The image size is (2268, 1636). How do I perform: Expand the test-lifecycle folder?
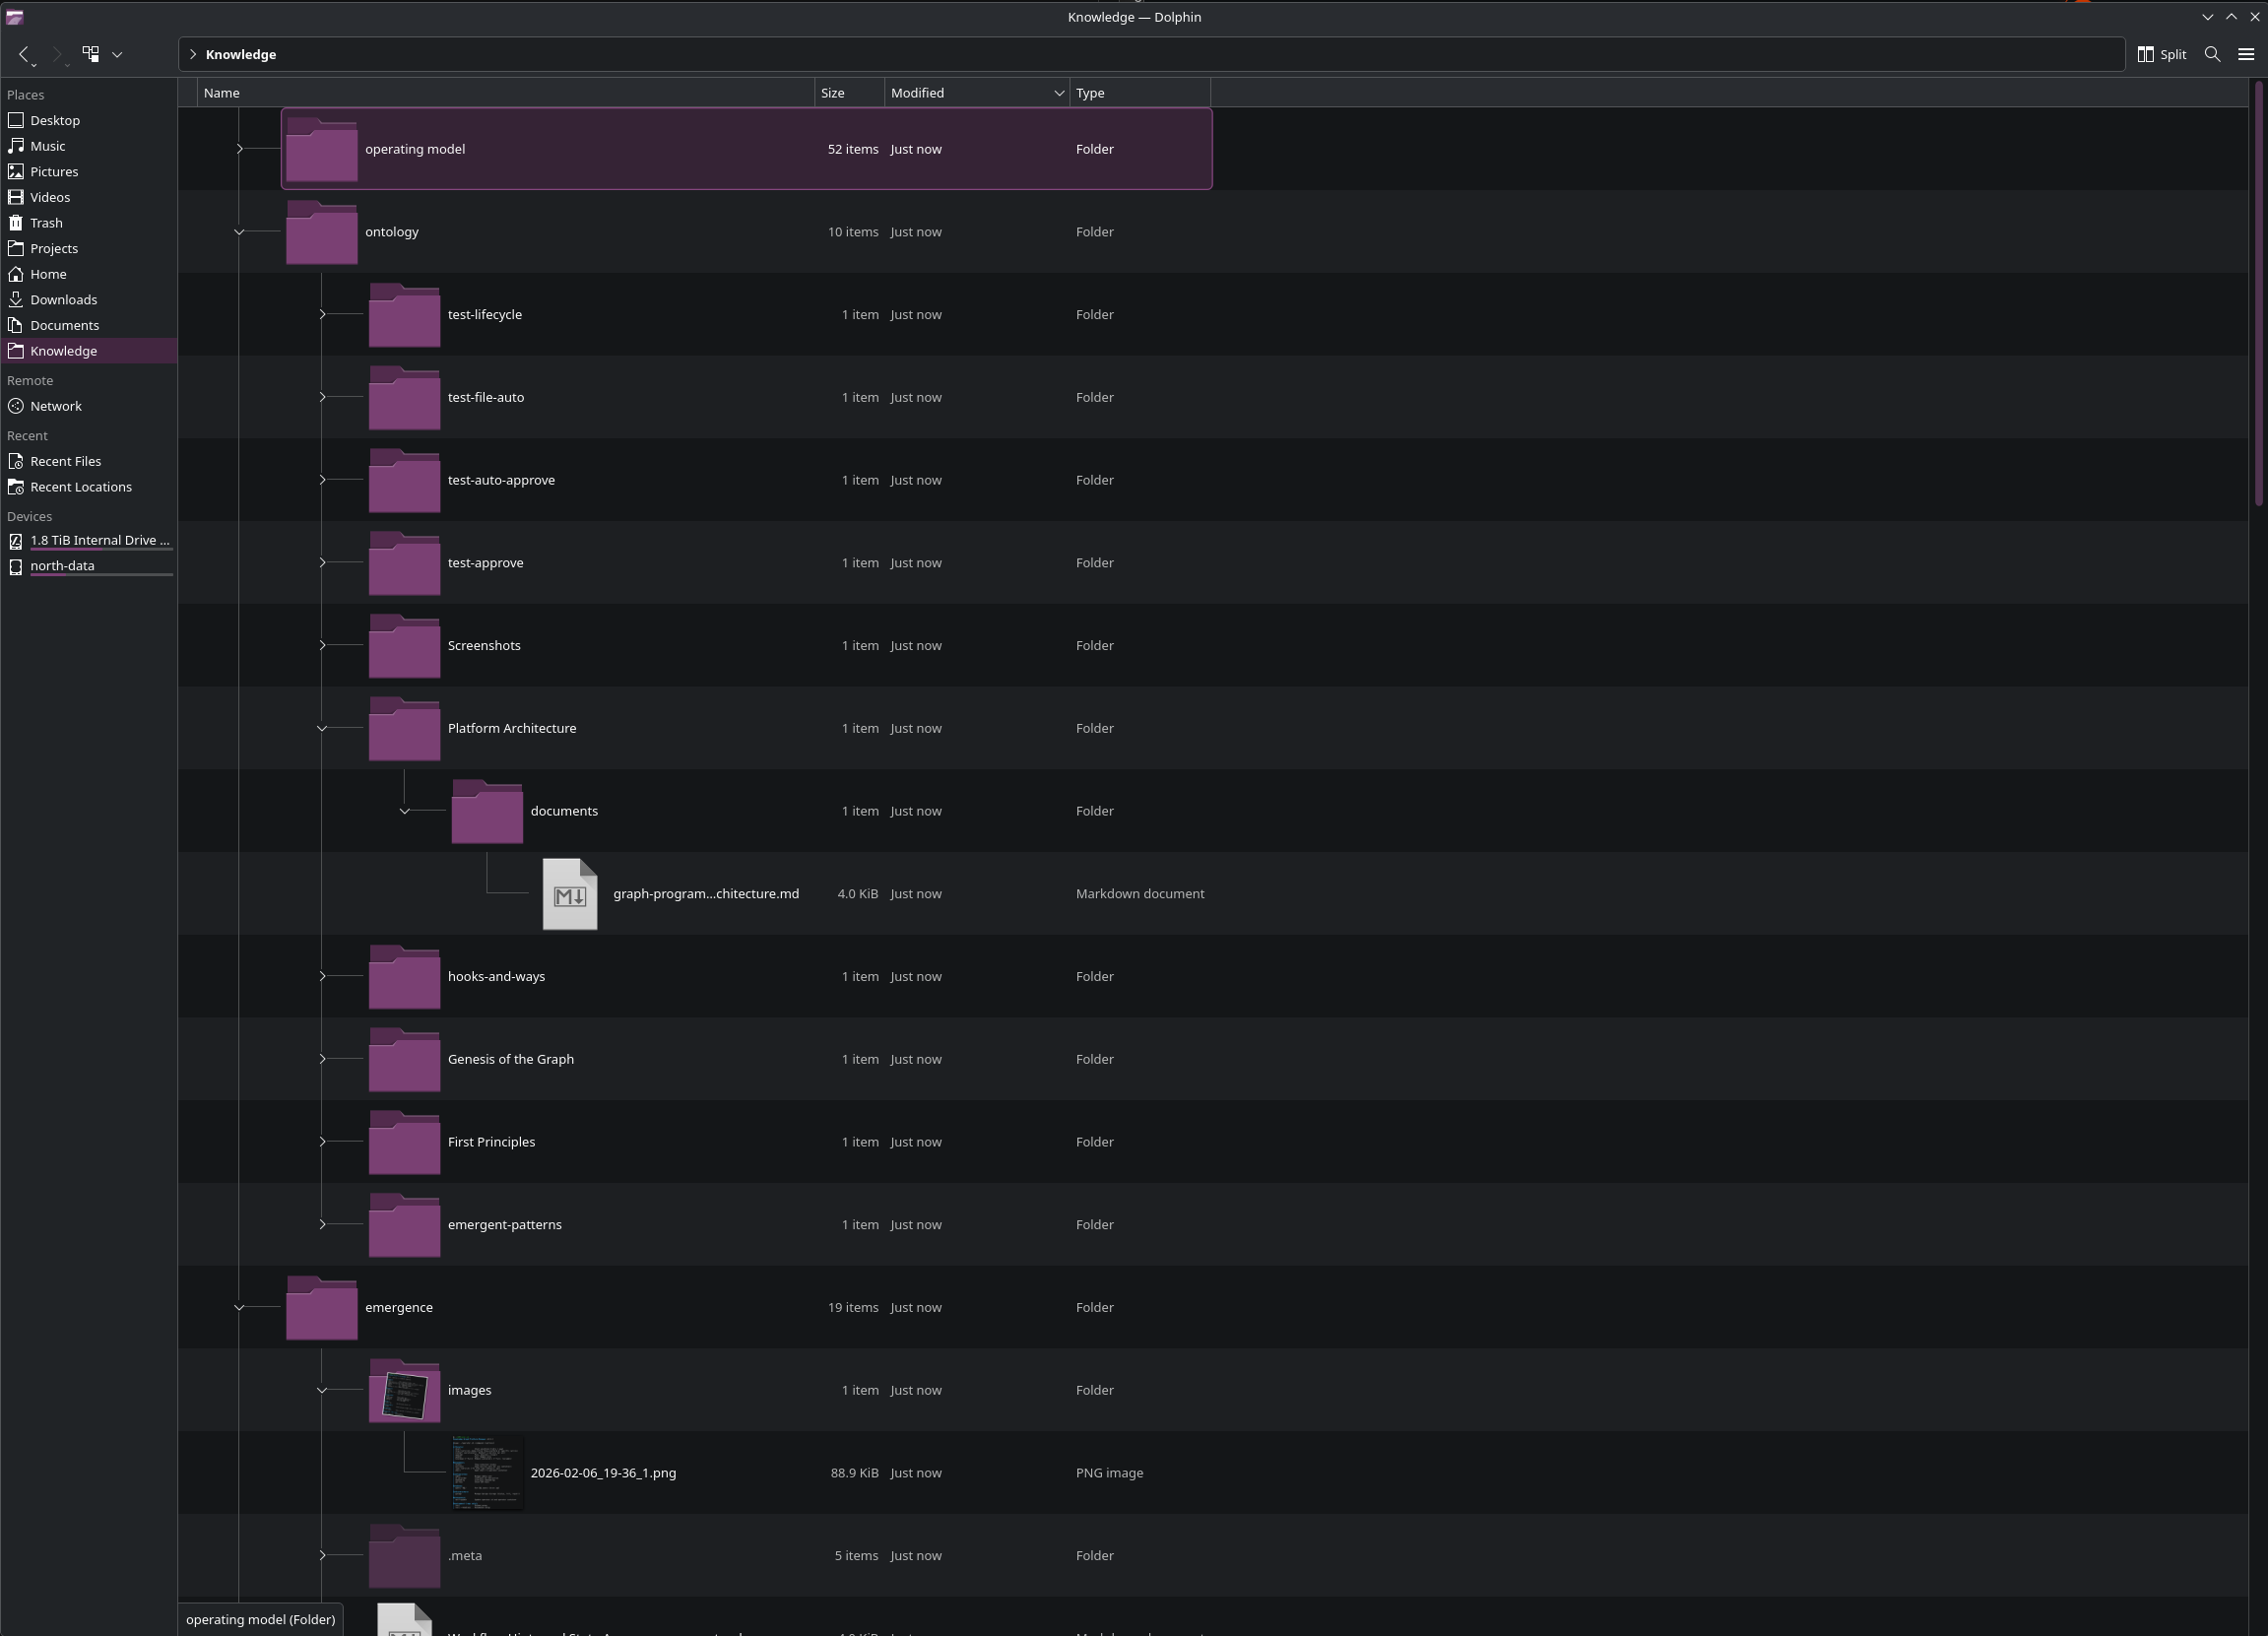[x=322, y=314]
